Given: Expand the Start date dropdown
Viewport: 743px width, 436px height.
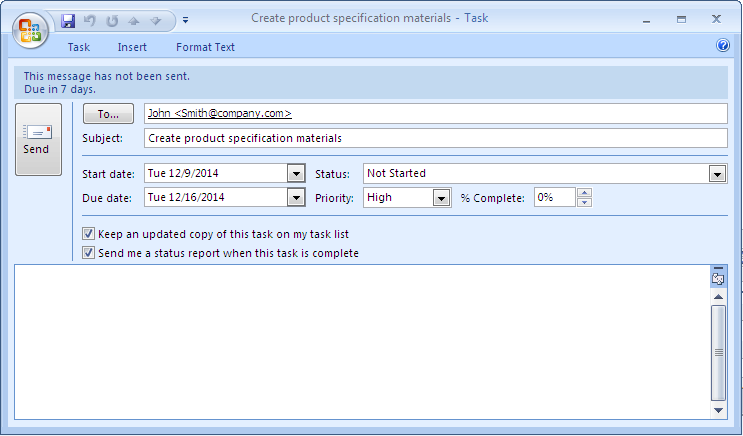Looking at the screenshot, I should point(295,174).
